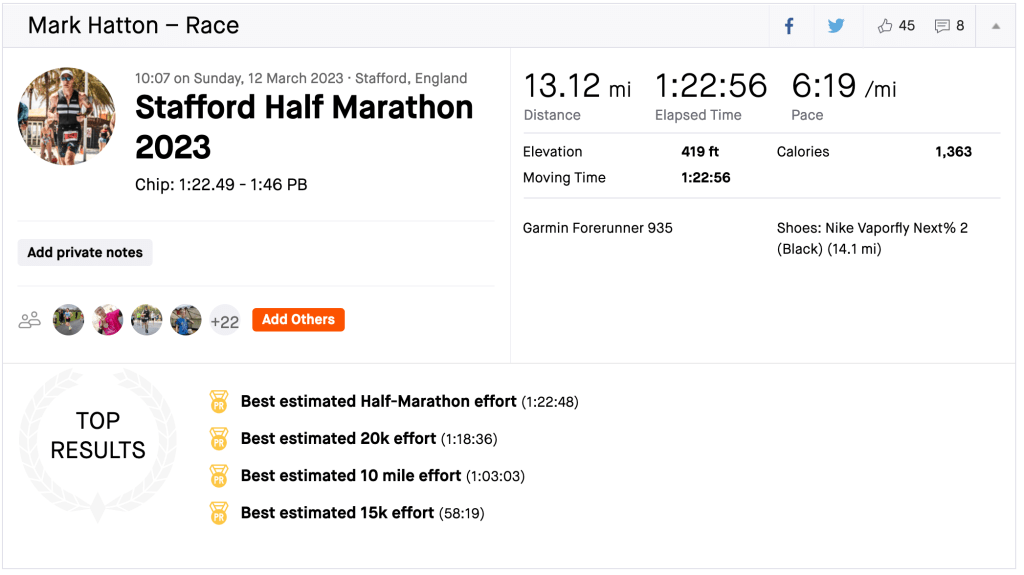Click PR medal beside Half-Marathon effort

219,402
